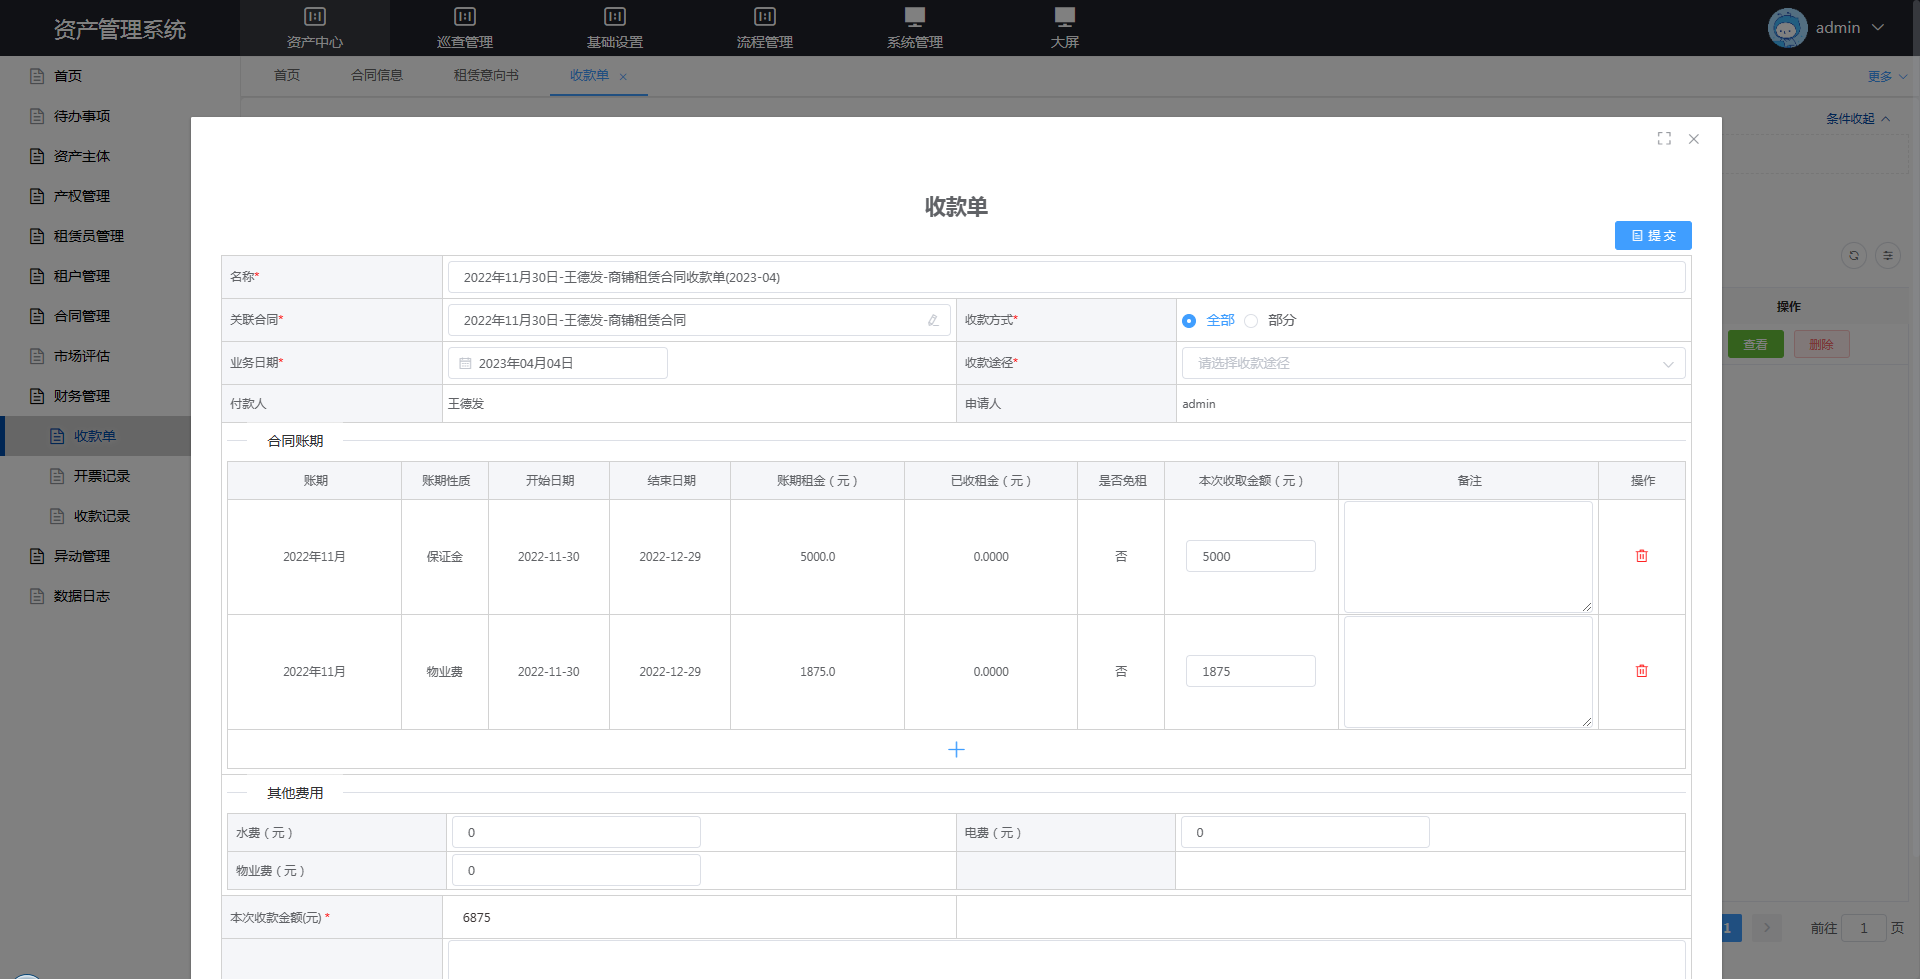This screenshot has height=979, width=1920.
Task: Open 请选择收款途径 dropdown
Action: (x=1433, y=363)
